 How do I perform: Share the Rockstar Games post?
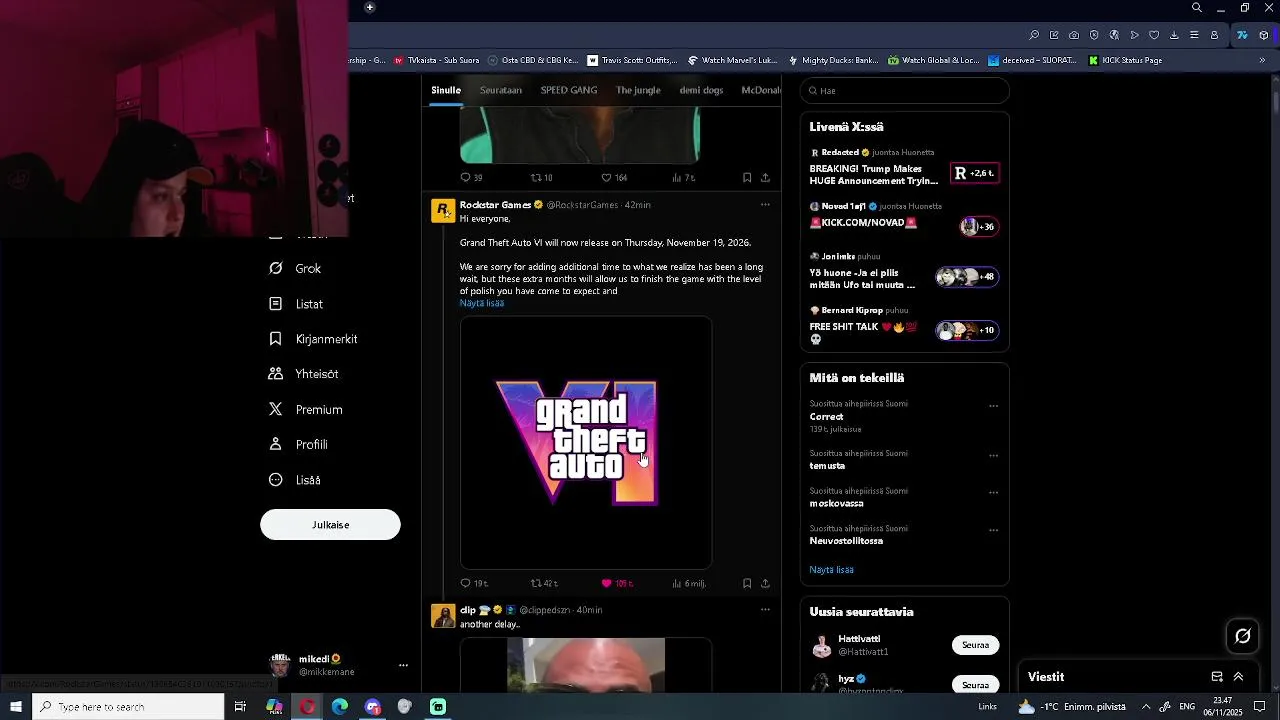coord(765,583)
